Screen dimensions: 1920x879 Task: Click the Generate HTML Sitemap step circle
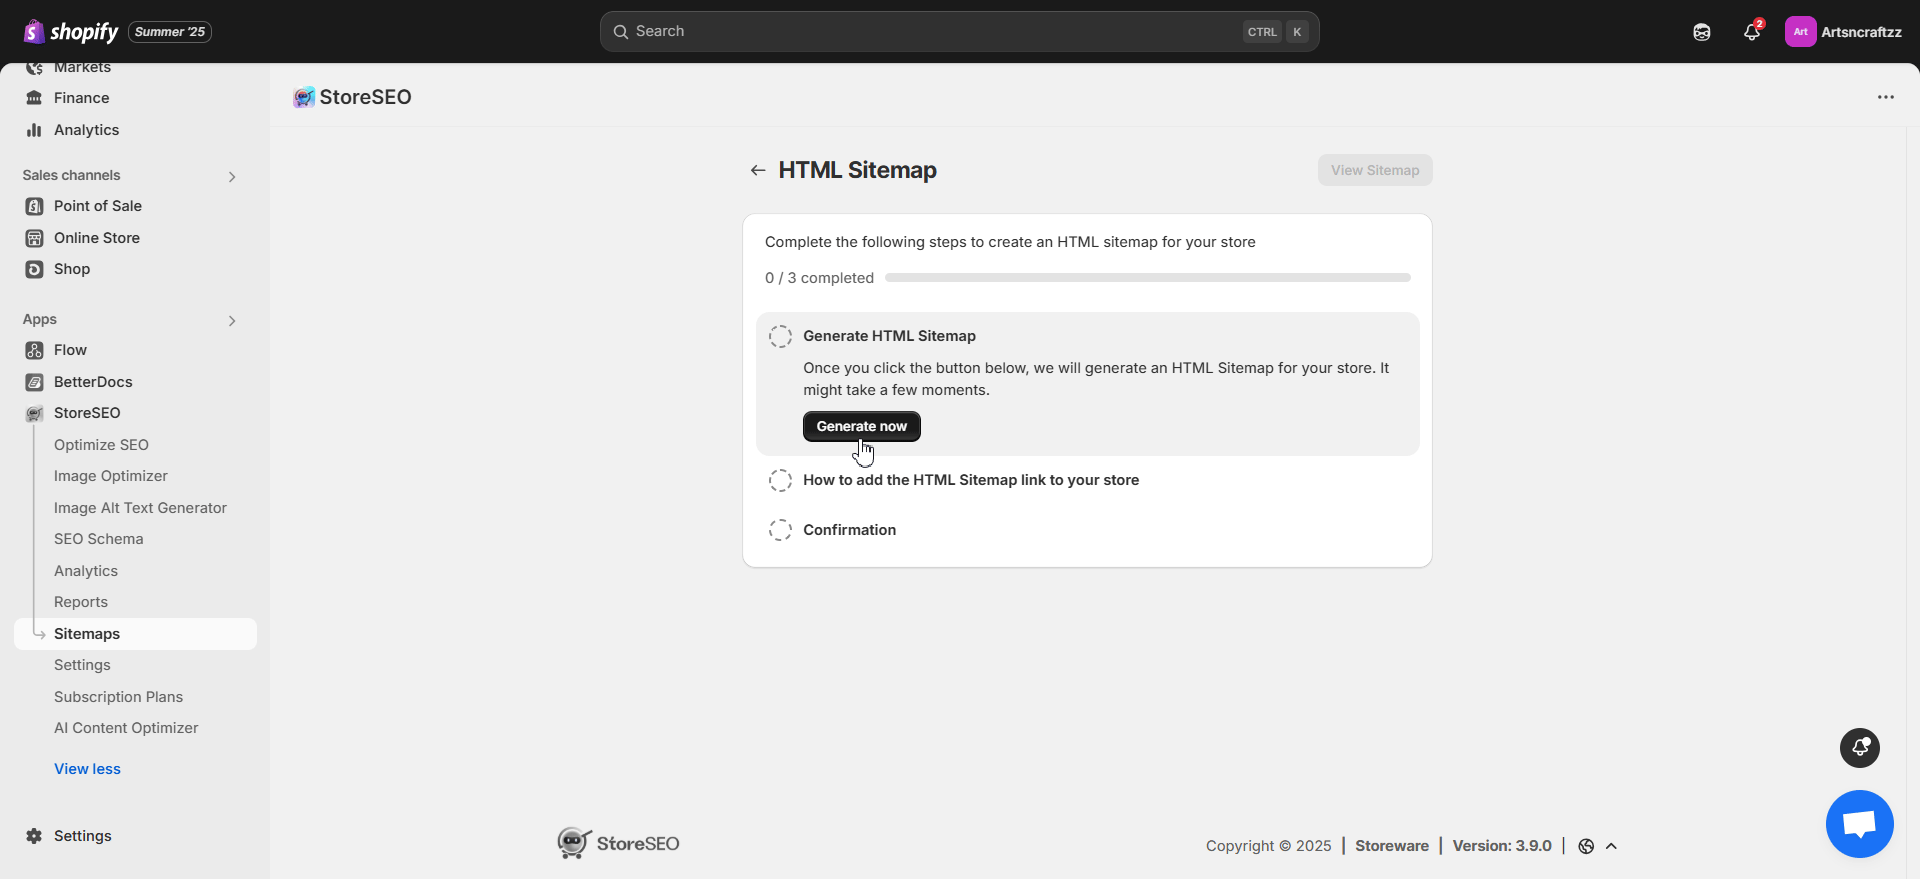tap(780, 336)
